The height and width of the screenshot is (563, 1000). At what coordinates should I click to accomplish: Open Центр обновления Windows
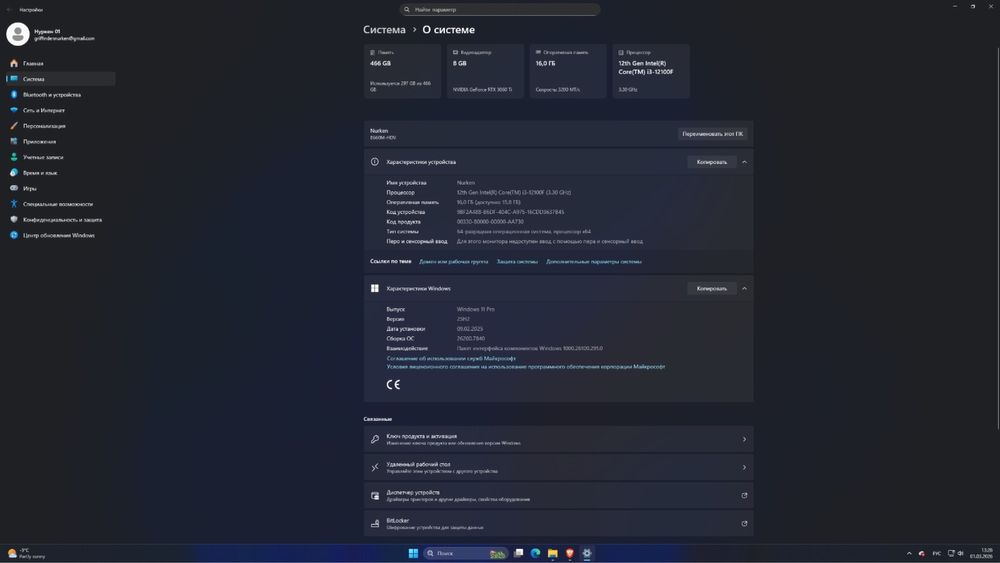61,235
